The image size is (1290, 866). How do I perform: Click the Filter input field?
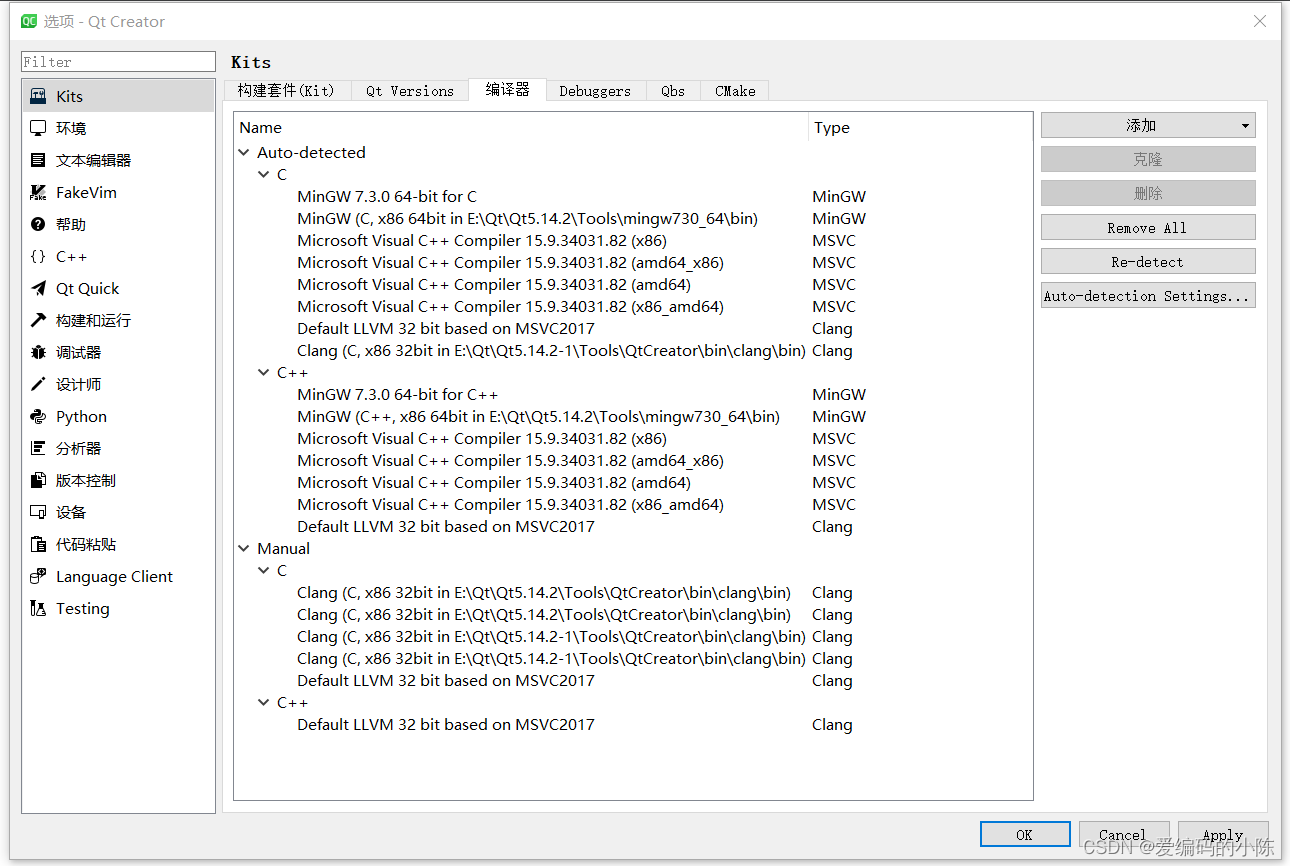point(119,61)
